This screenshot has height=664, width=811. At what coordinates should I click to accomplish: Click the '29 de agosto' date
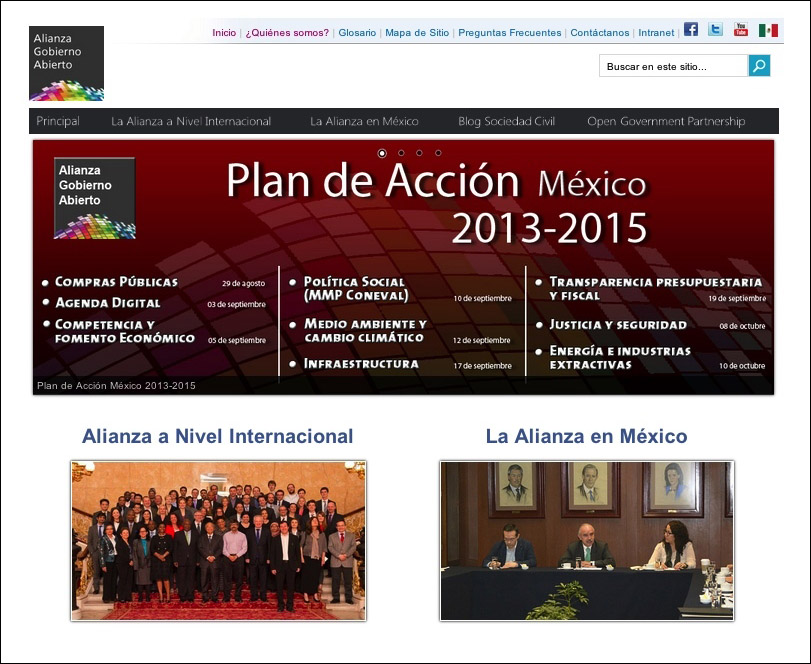[244, 283]
